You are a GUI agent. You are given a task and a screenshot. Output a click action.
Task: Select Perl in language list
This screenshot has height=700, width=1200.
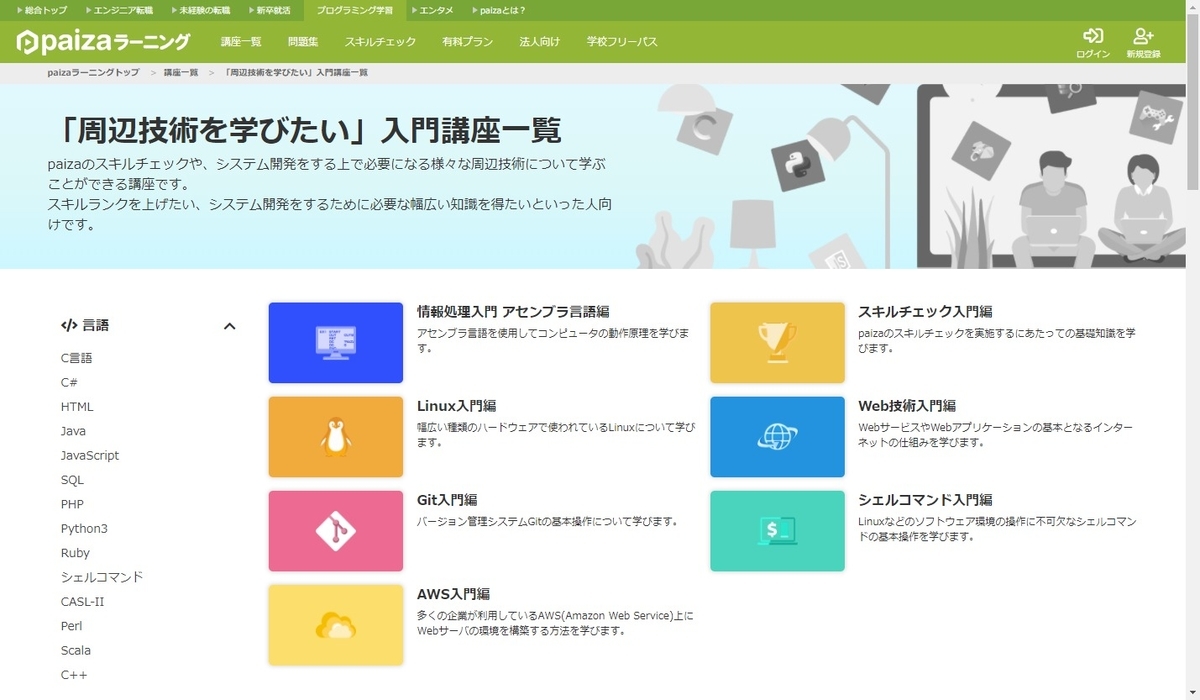tap(71, 626)
